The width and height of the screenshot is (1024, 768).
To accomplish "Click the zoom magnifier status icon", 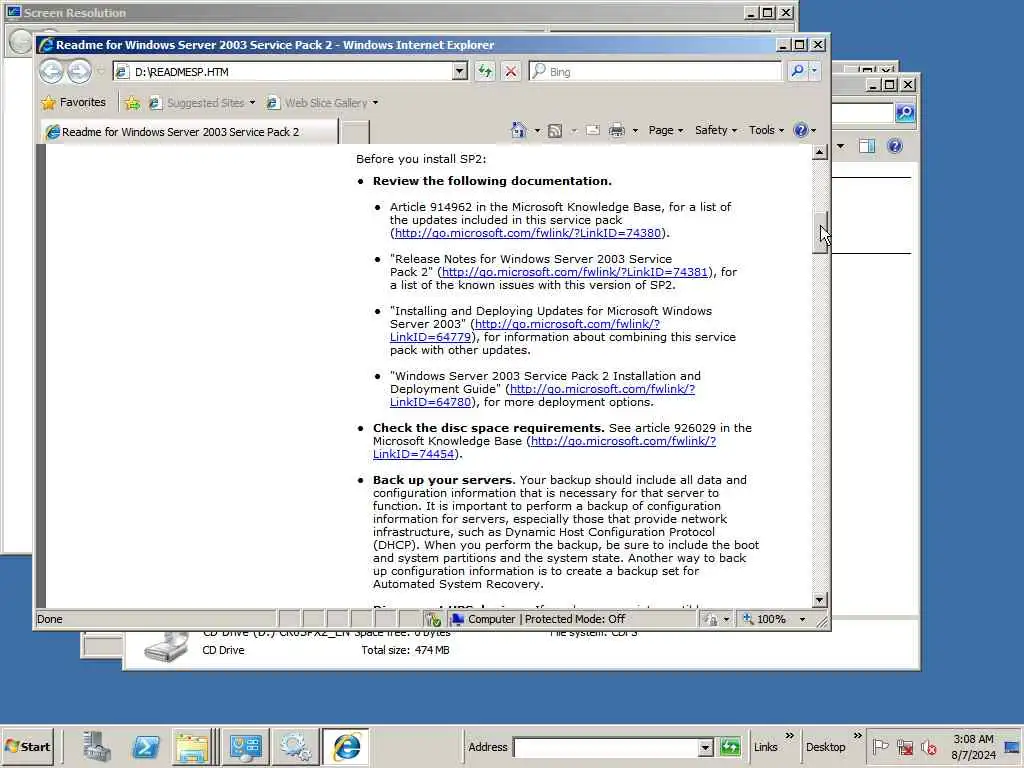I will (748, 619).
